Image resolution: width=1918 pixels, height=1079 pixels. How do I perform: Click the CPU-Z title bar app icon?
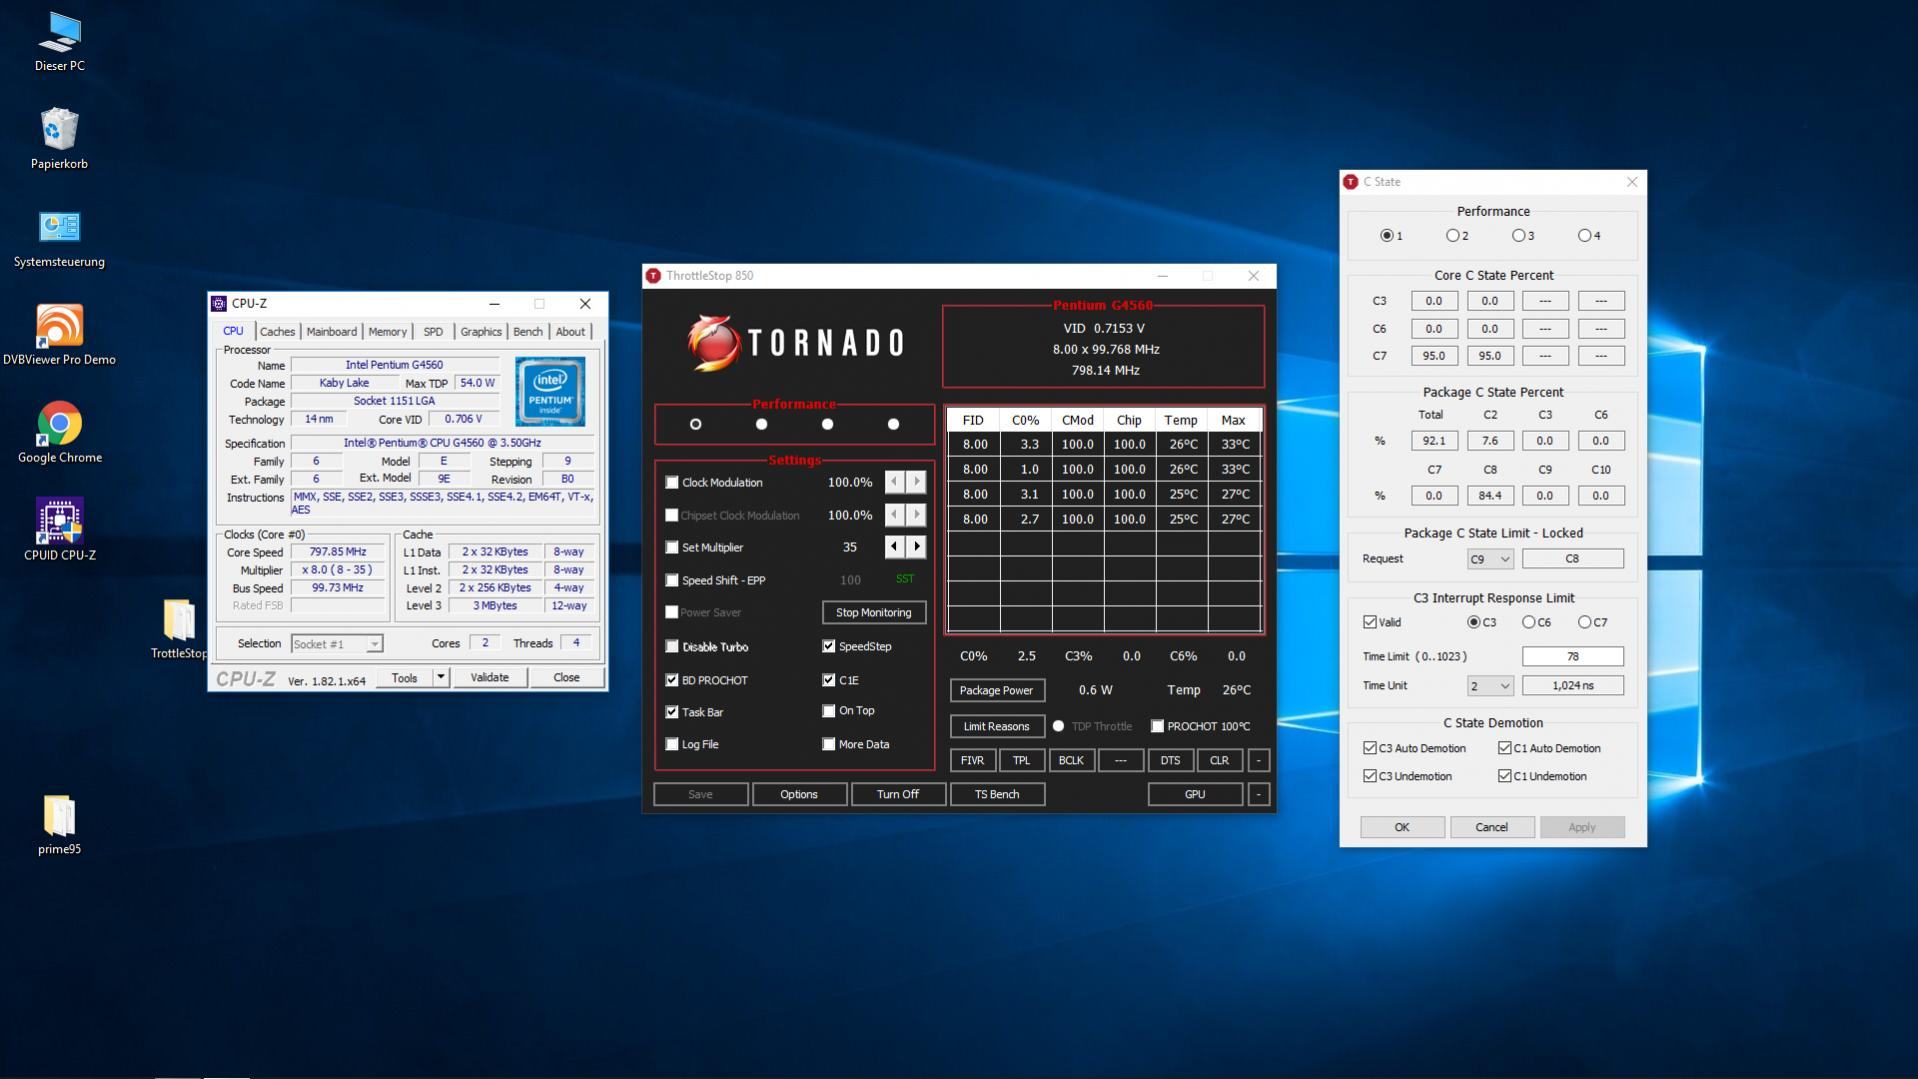click(x=219, y=303)
